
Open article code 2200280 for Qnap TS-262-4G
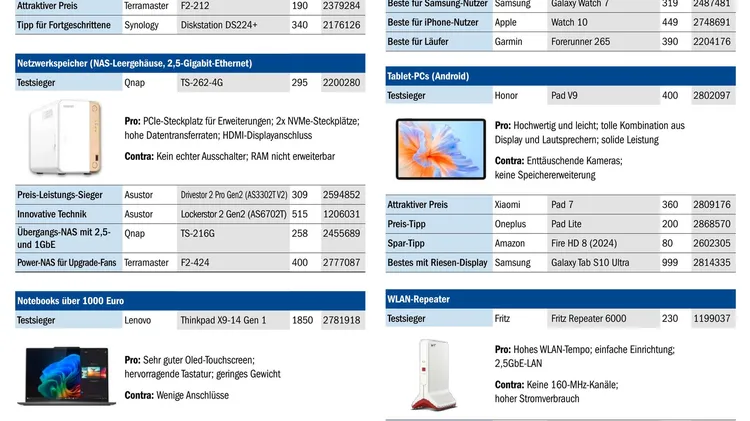[x=340, y=83]
